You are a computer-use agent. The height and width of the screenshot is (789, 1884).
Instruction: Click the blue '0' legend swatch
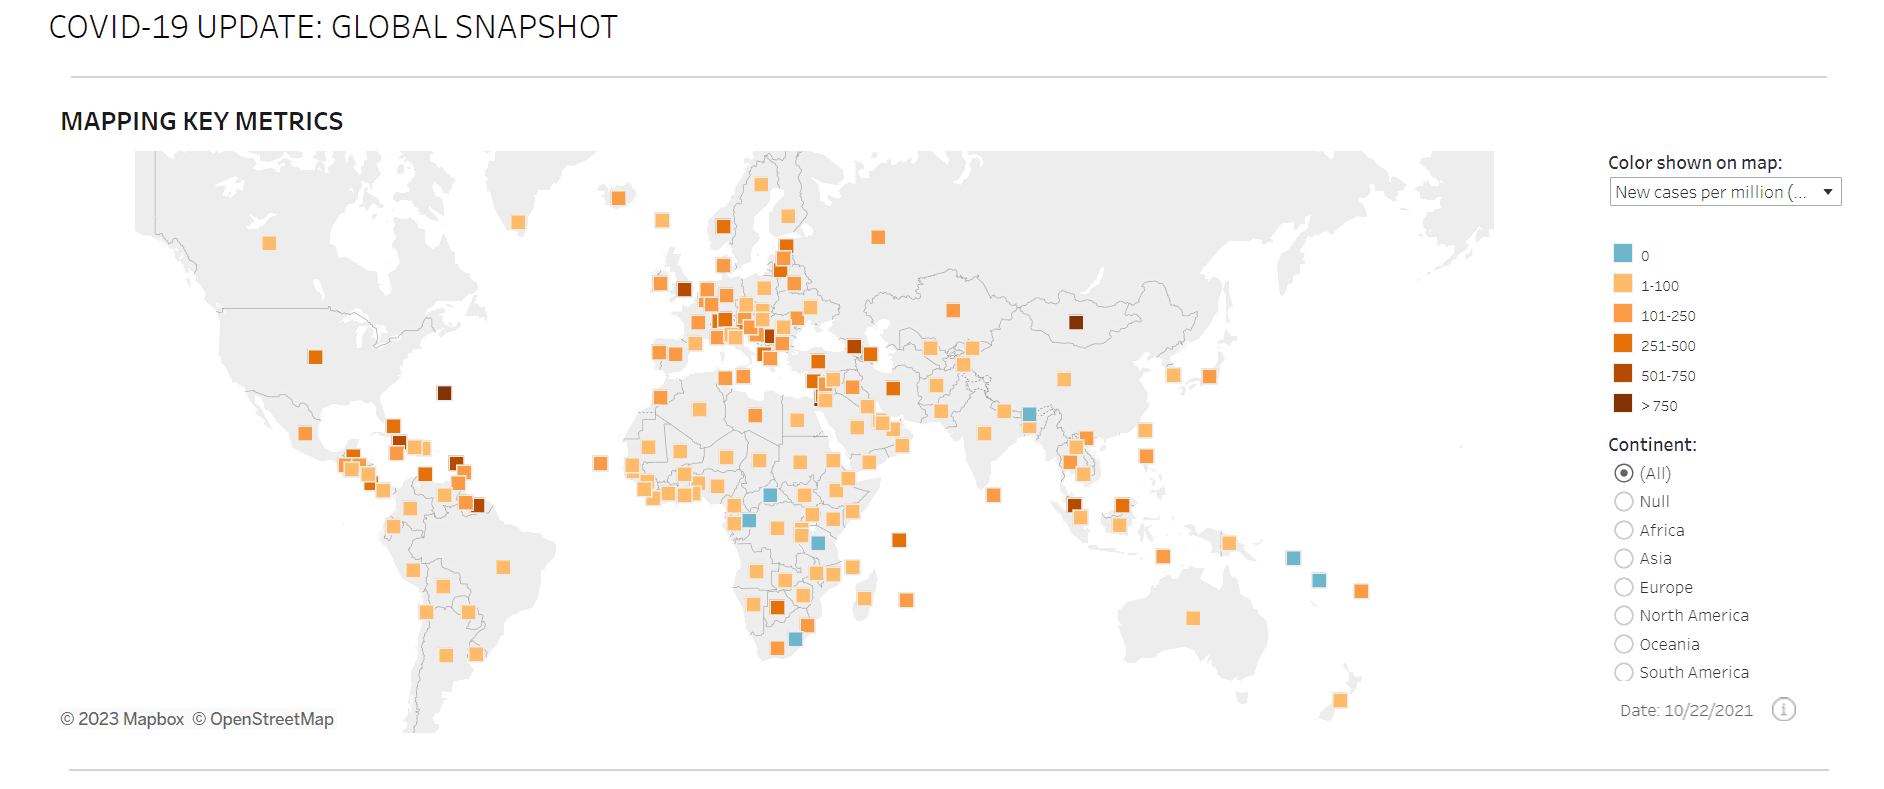1623,253
